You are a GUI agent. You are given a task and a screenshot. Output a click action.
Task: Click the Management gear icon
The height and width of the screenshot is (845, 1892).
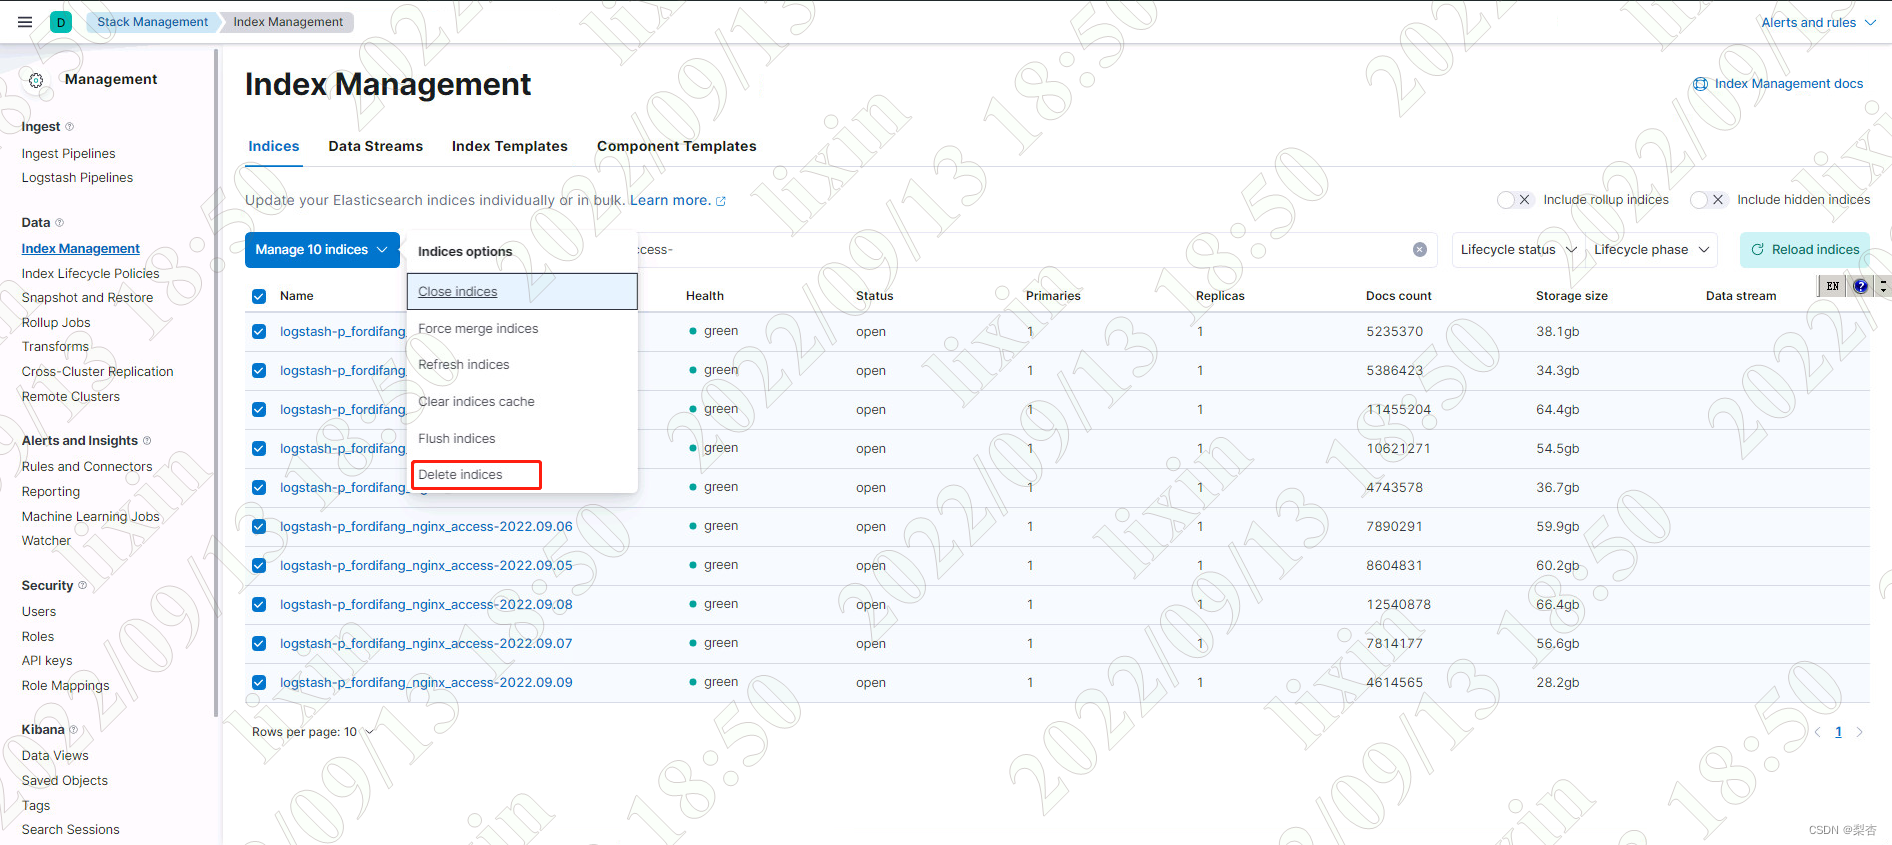coord(36,80)
